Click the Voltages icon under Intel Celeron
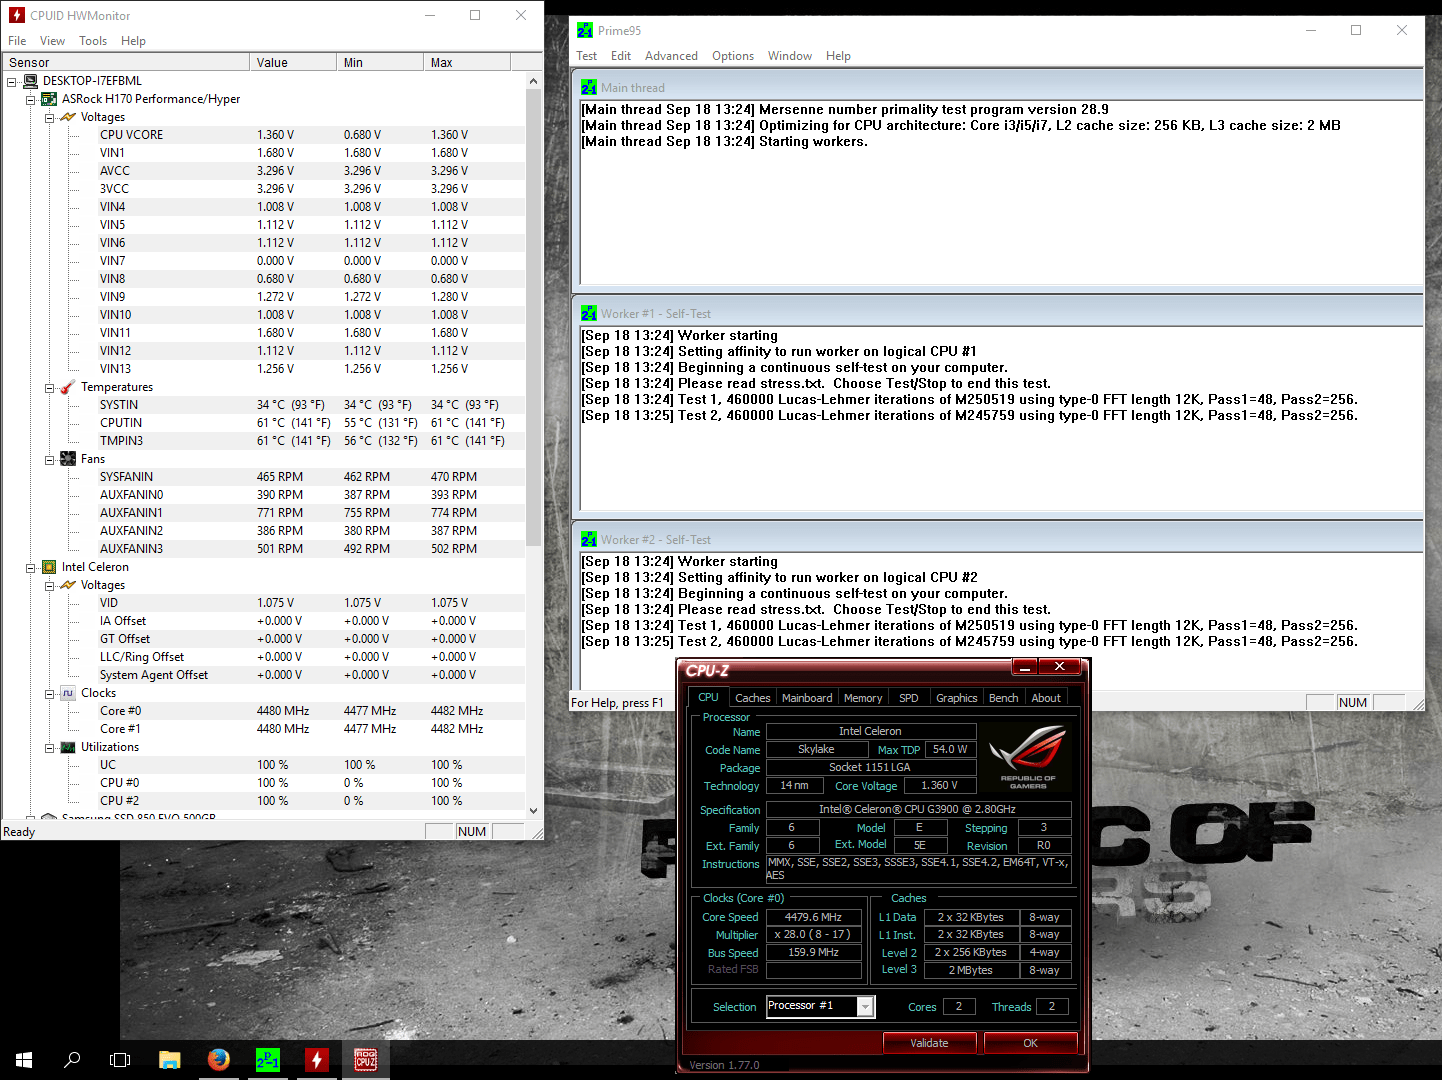The image size is (1442, 1082). 68,585
